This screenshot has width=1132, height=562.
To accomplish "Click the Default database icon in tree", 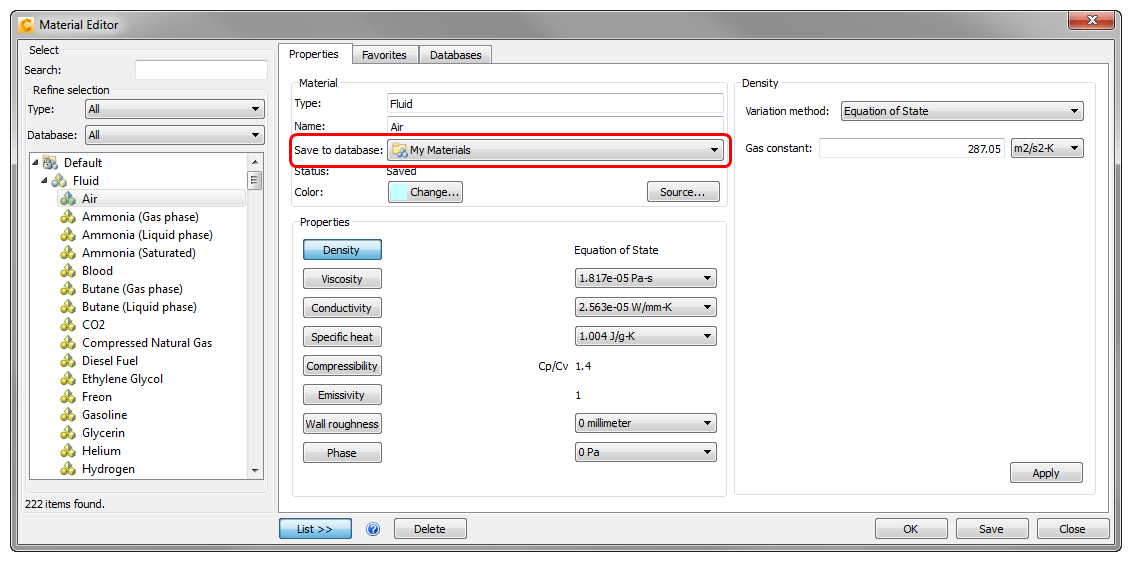I will 50,163.
